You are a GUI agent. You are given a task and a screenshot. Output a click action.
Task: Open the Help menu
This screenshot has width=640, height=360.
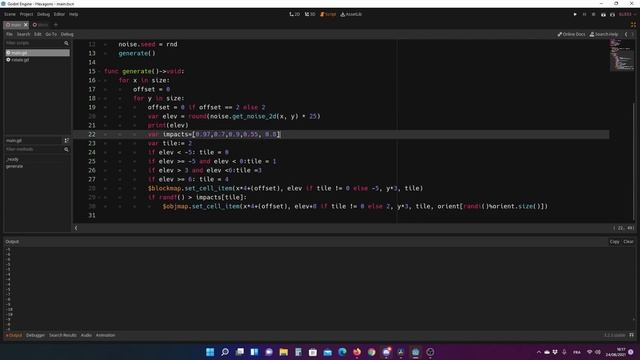(73, 14)
